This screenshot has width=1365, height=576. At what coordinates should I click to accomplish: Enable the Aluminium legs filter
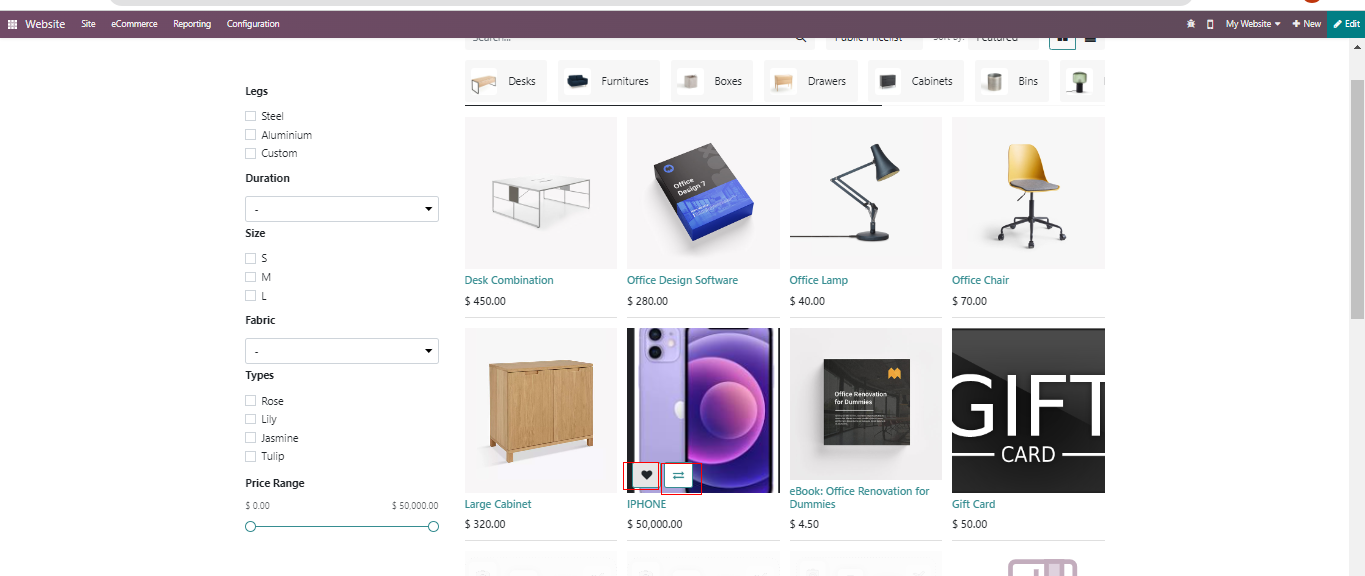[251, 135]
